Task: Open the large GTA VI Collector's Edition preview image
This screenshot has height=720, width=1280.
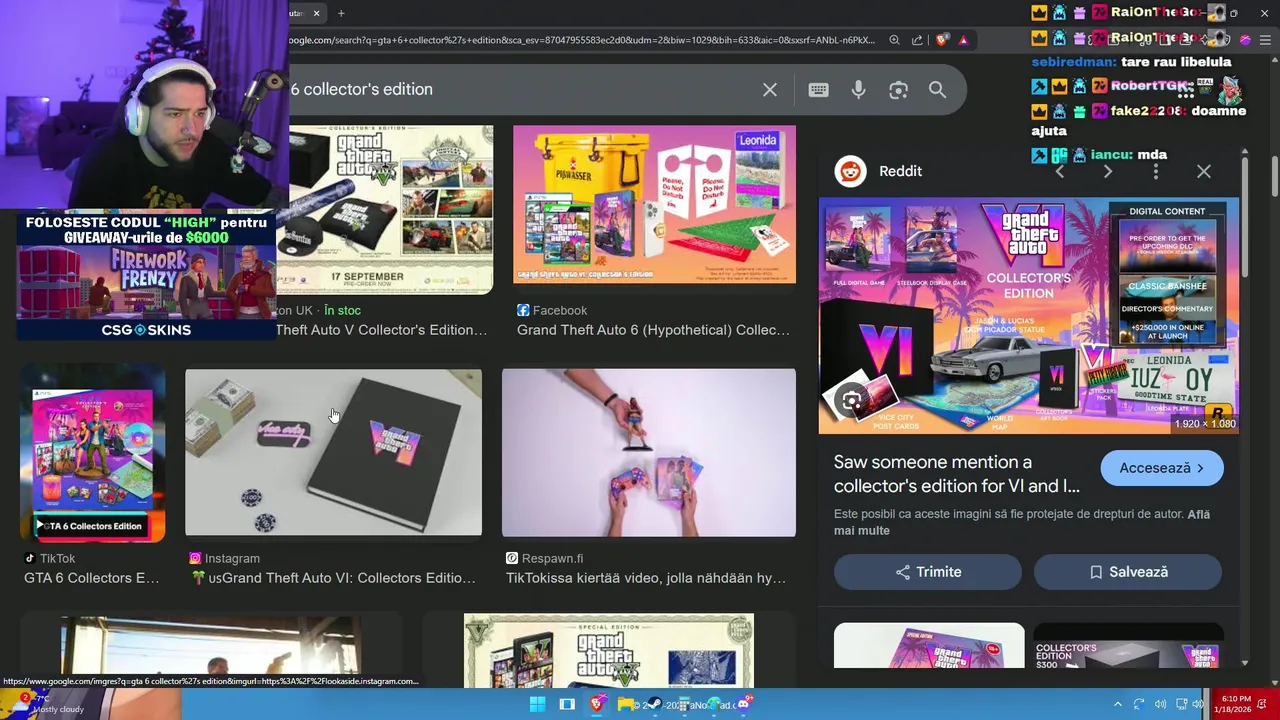Action: (1029, 316)
